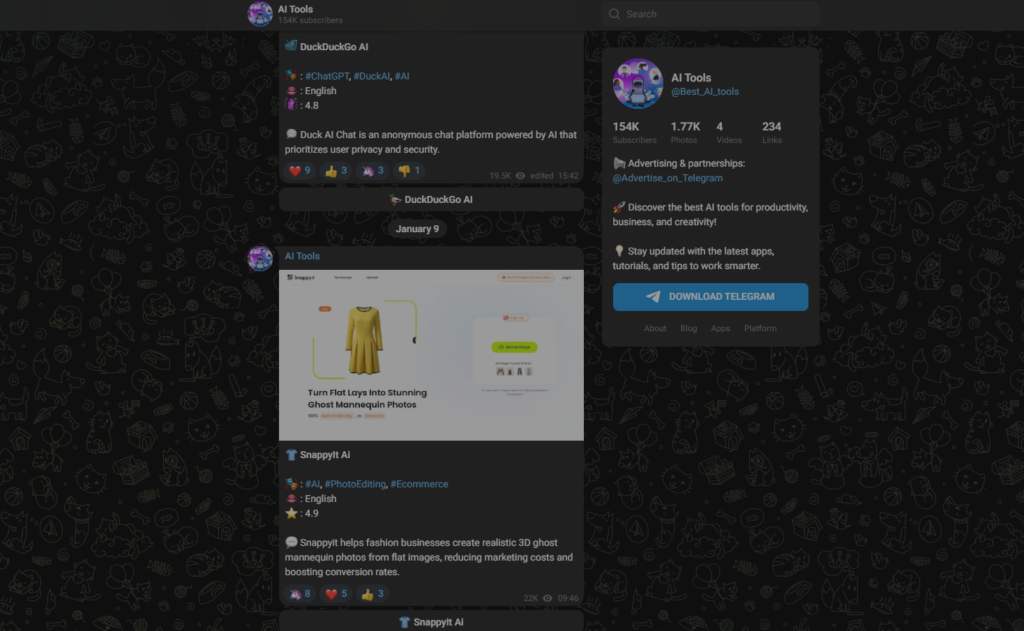Image resolution: width=1024 pixels, height=631 pixels.
Task: Click AI Tools avatar beside SnappyIt post
Action: pos(260,259)
